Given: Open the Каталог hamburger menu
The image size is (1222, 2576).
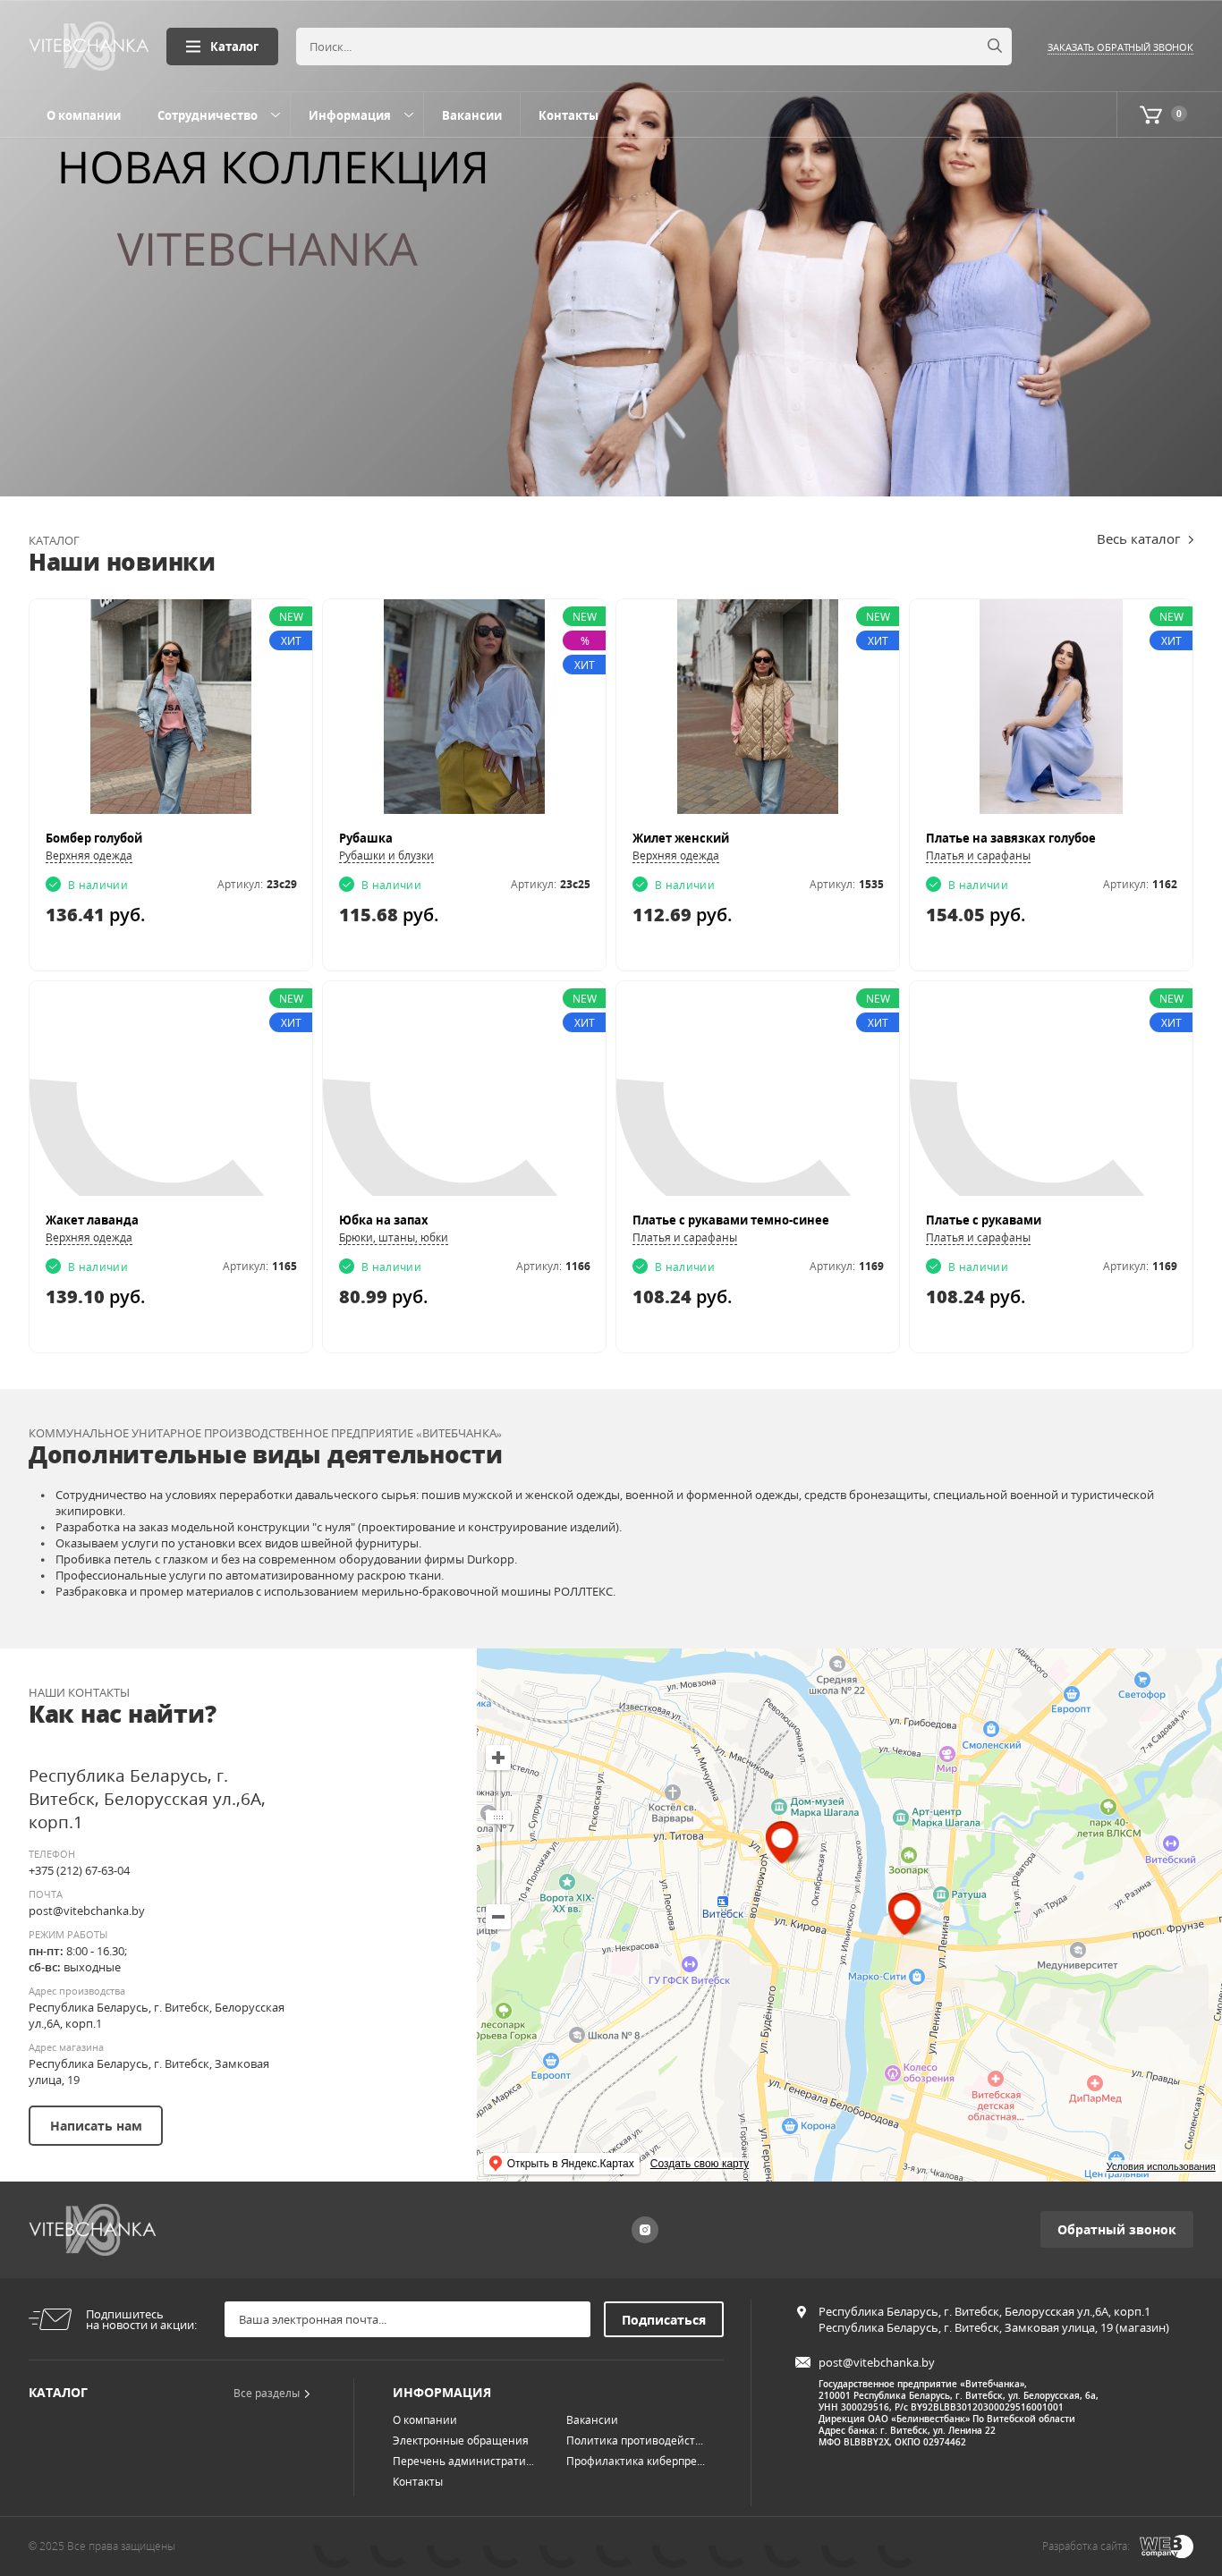Looking at the screenshot, I should [222, 46].
